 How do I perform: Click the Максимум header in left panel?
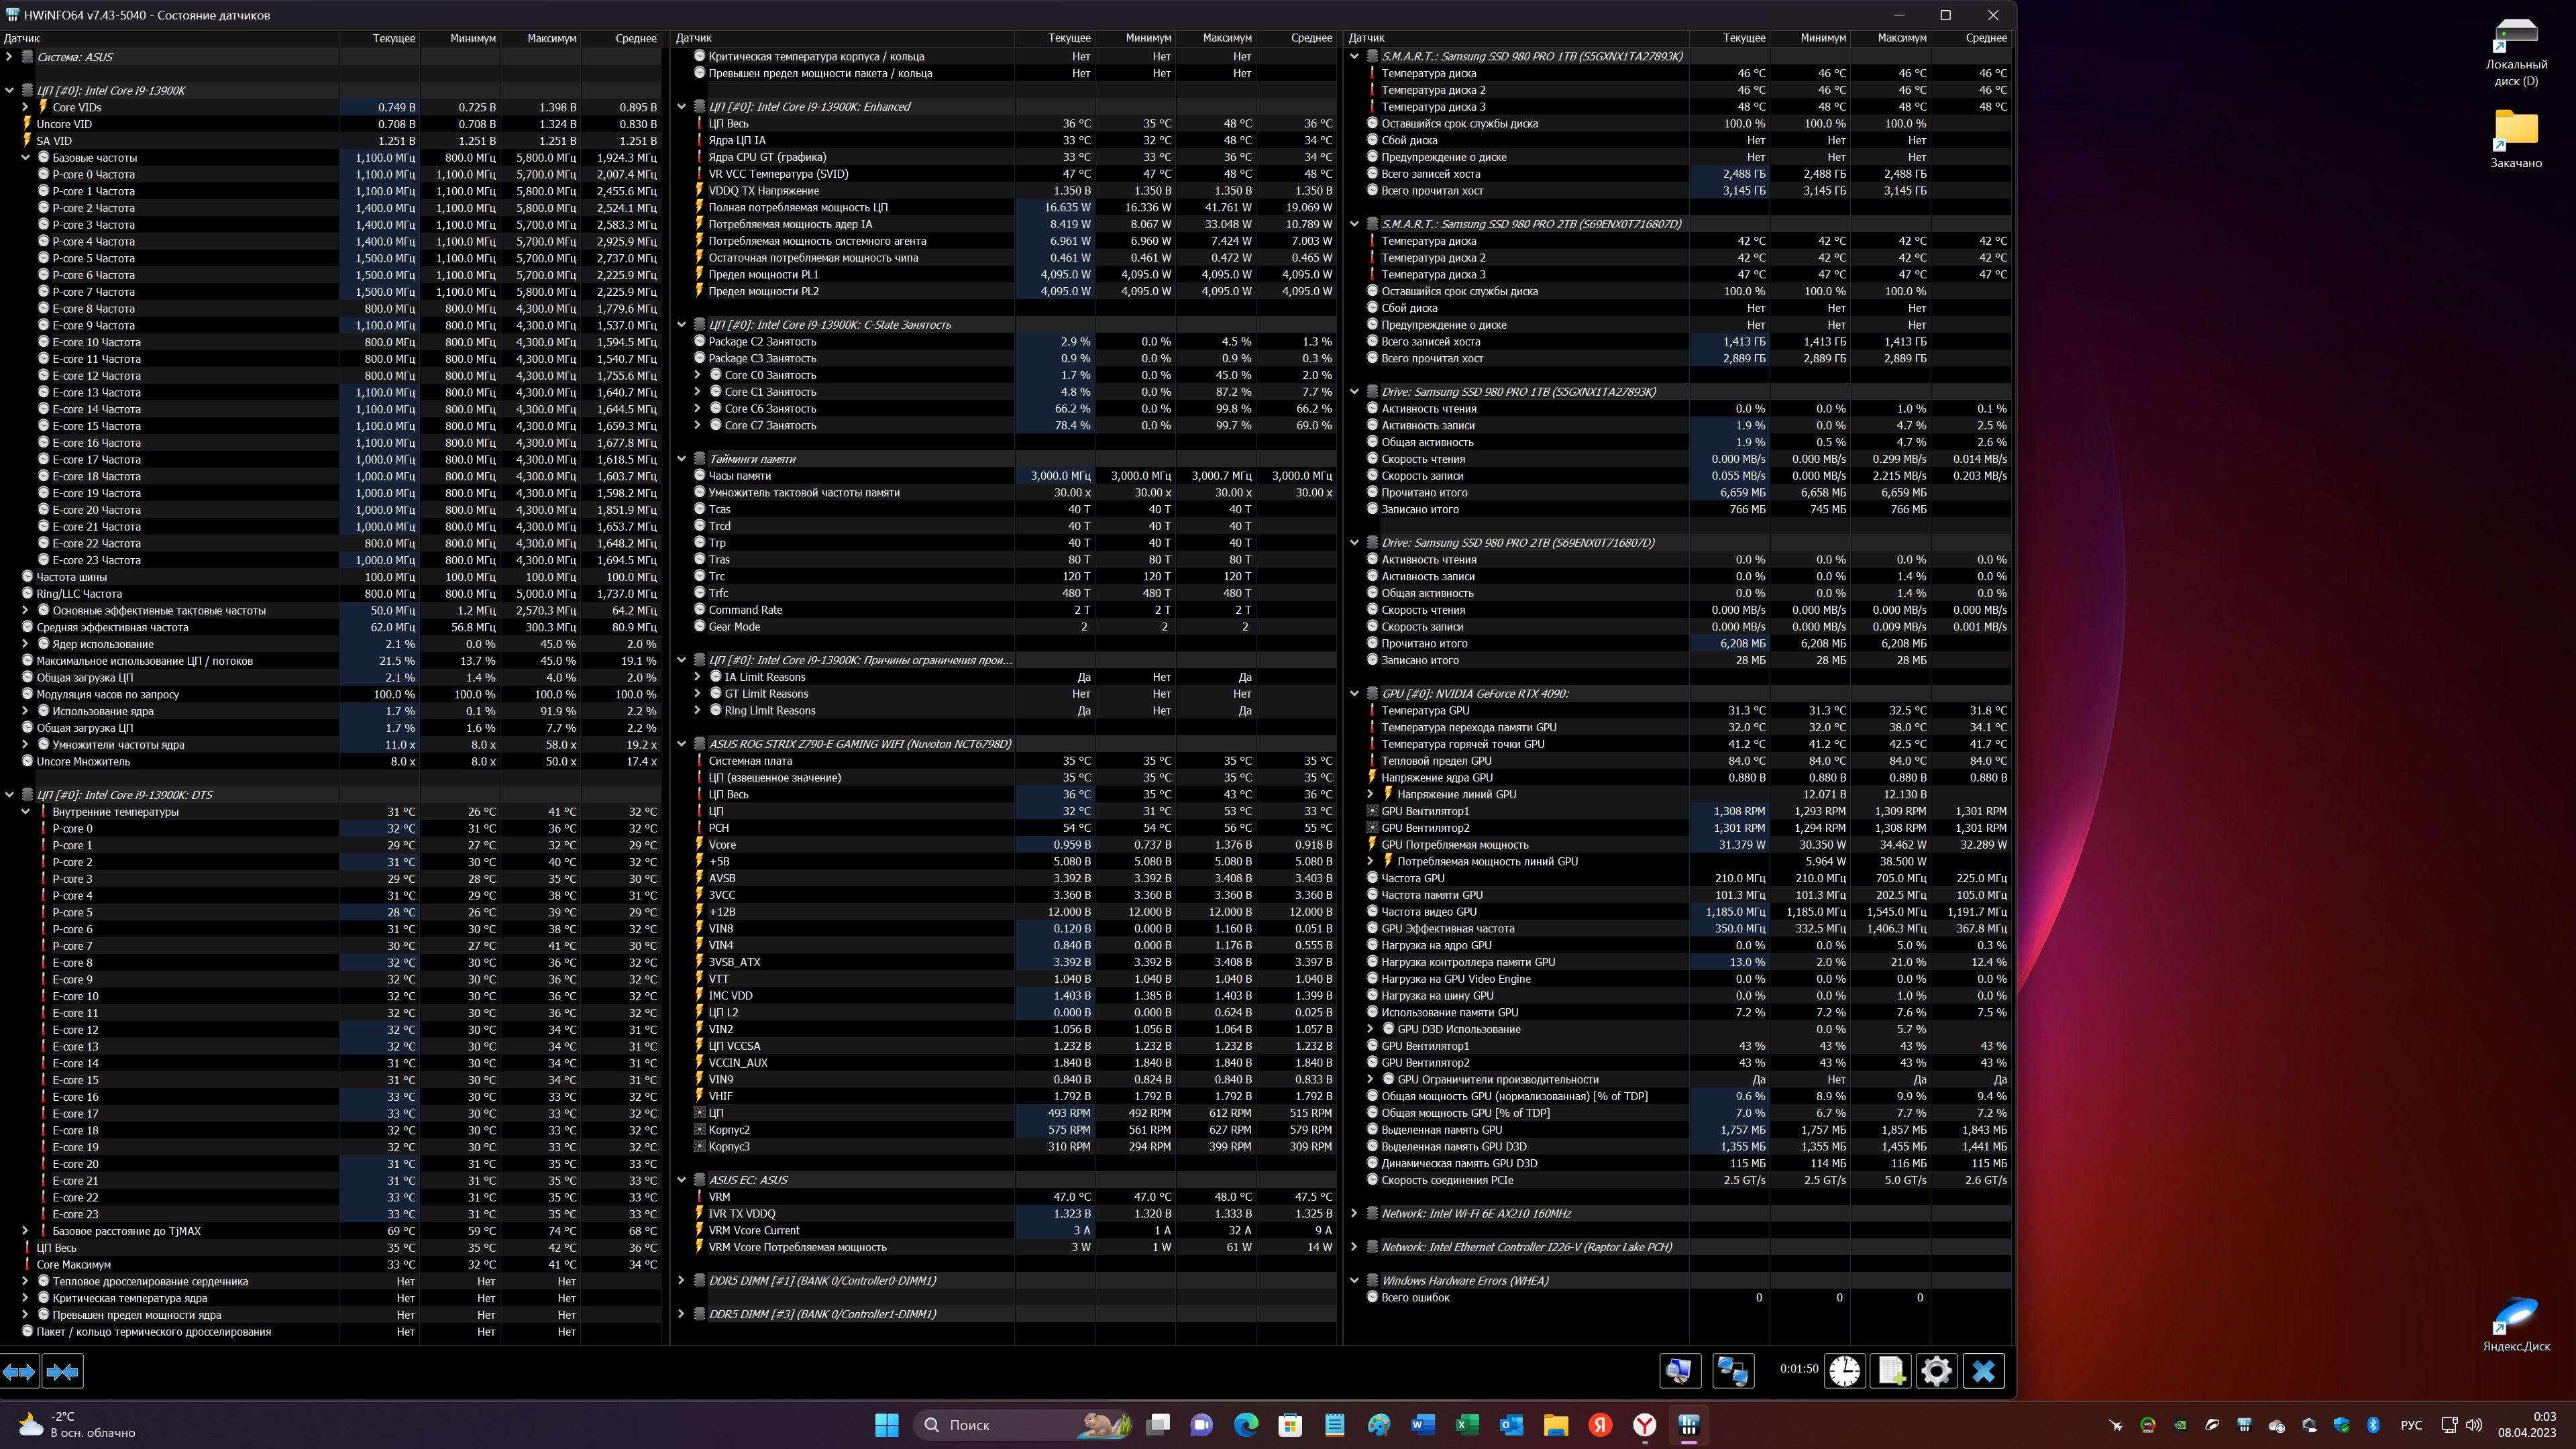click(551, 38)
